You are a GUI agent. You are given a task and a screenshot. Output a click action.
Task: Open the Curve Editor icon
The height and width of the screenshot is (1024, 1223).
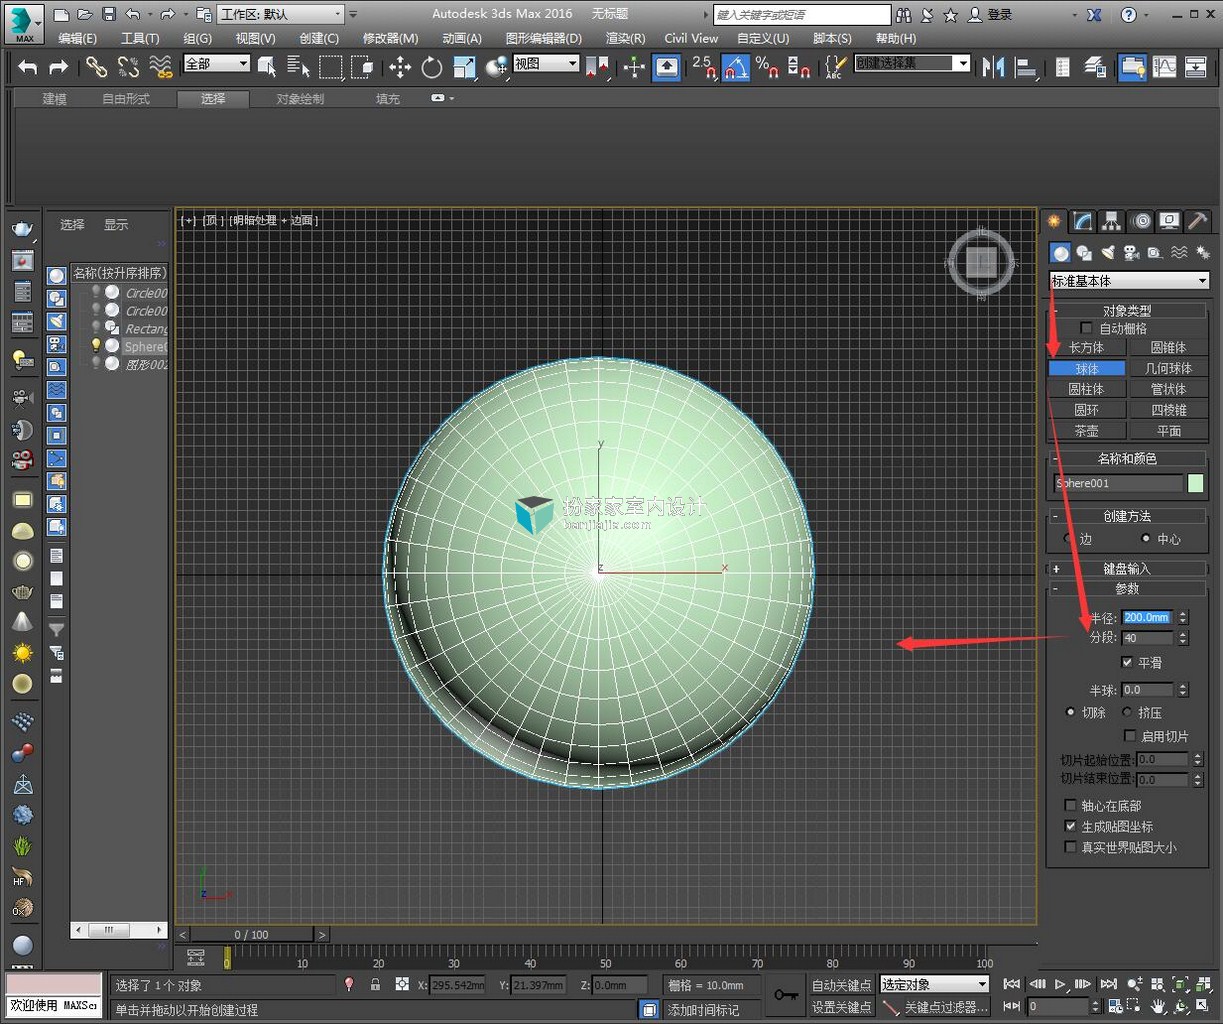click(x=1165, y=67)
